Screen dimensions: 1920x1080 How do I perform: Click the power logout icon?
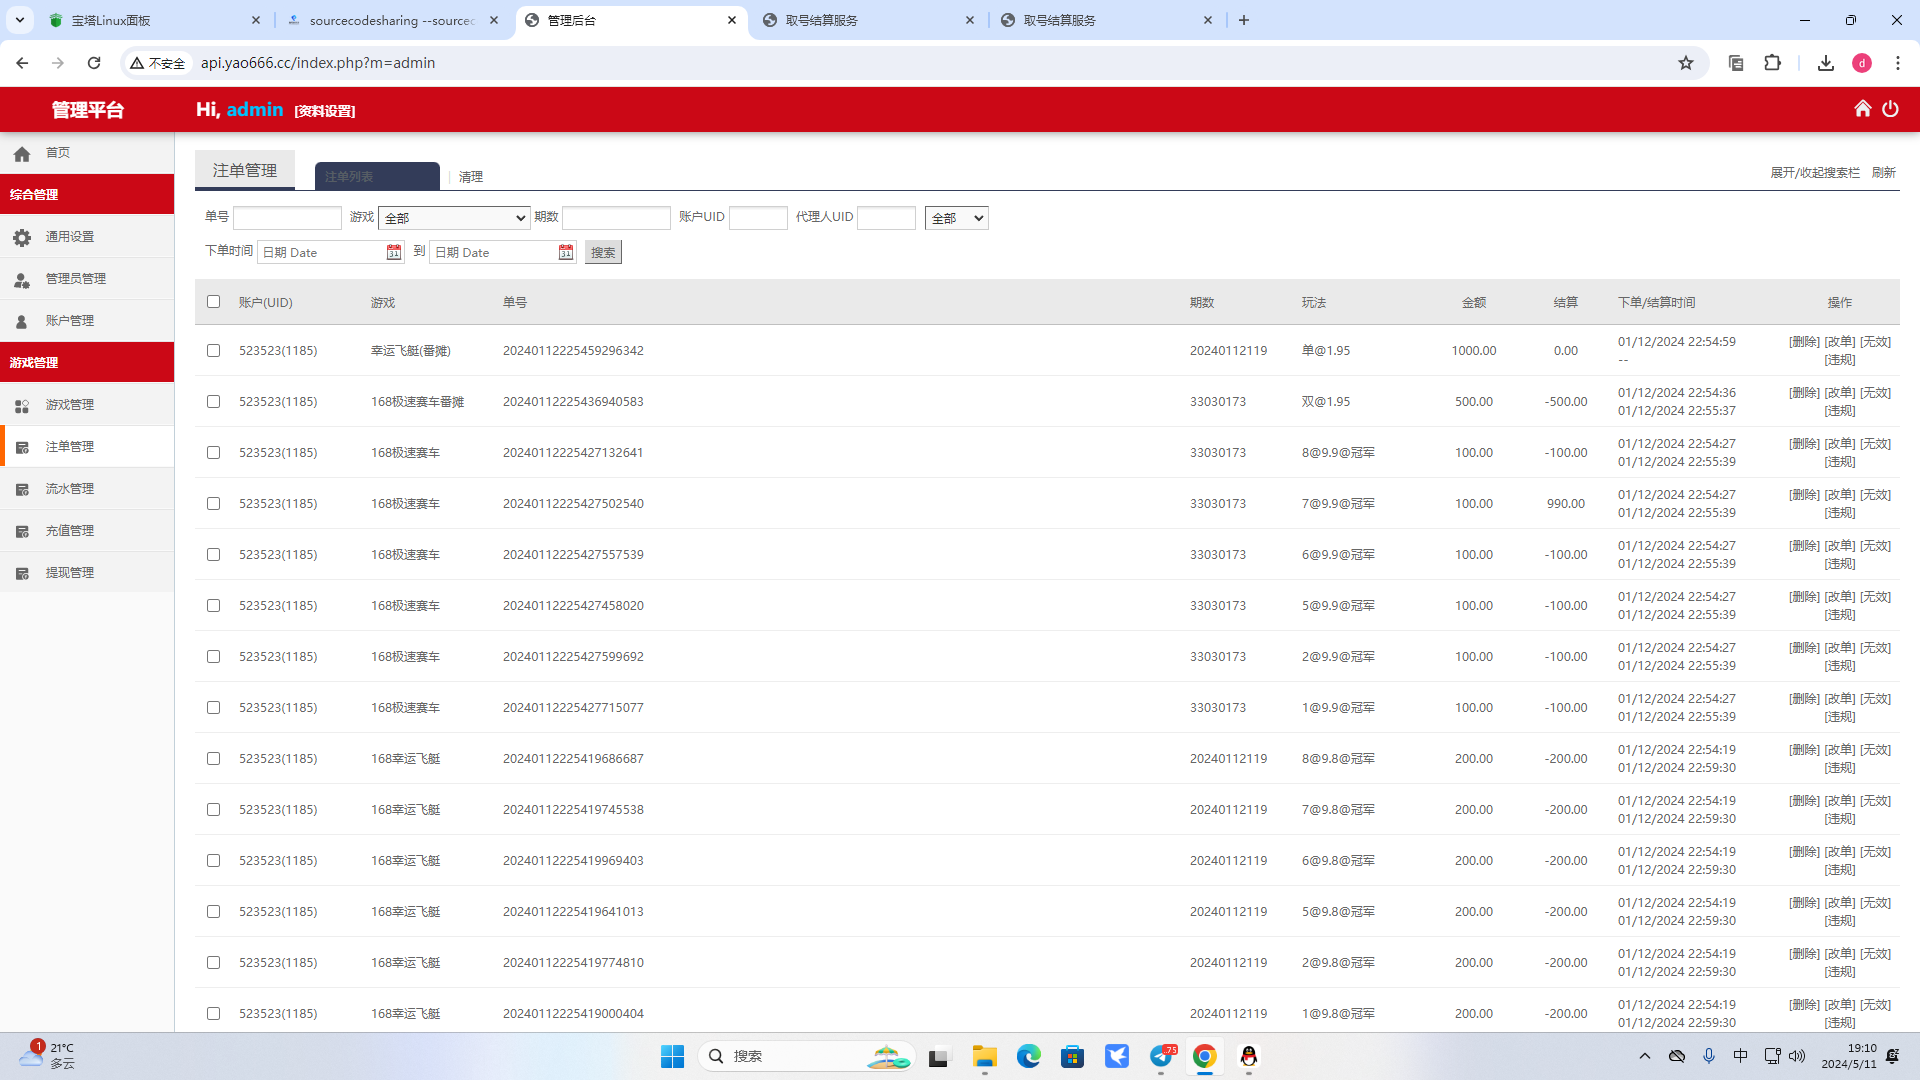[1890, 109]
